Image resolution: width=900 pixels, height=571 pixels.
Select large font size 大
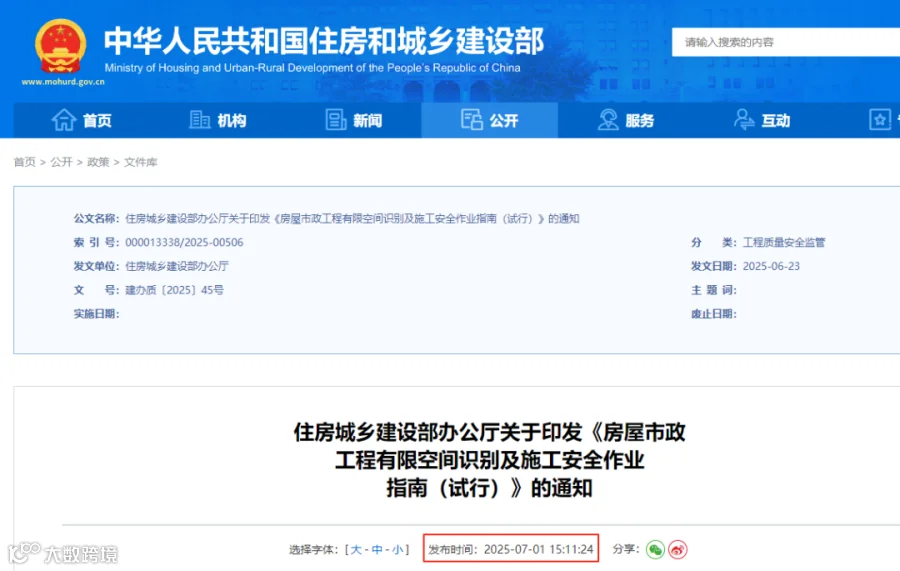point(356,550)
